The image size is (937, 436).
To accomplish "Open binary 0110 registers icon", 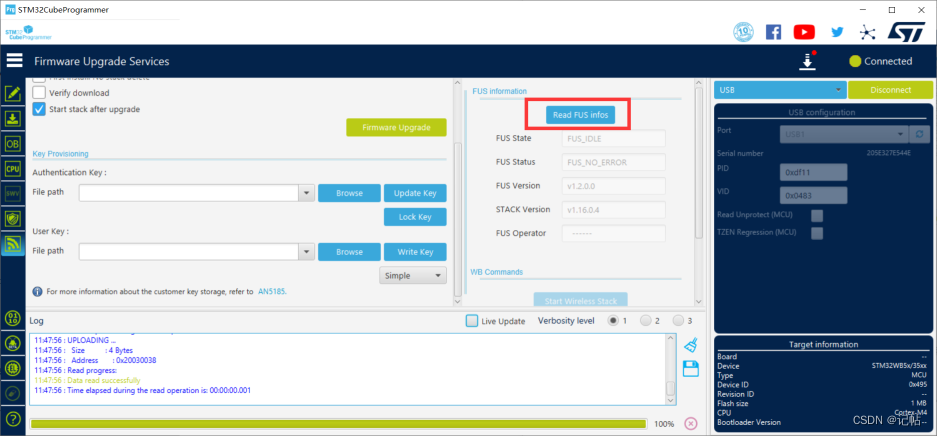I will tap(13, 318).
